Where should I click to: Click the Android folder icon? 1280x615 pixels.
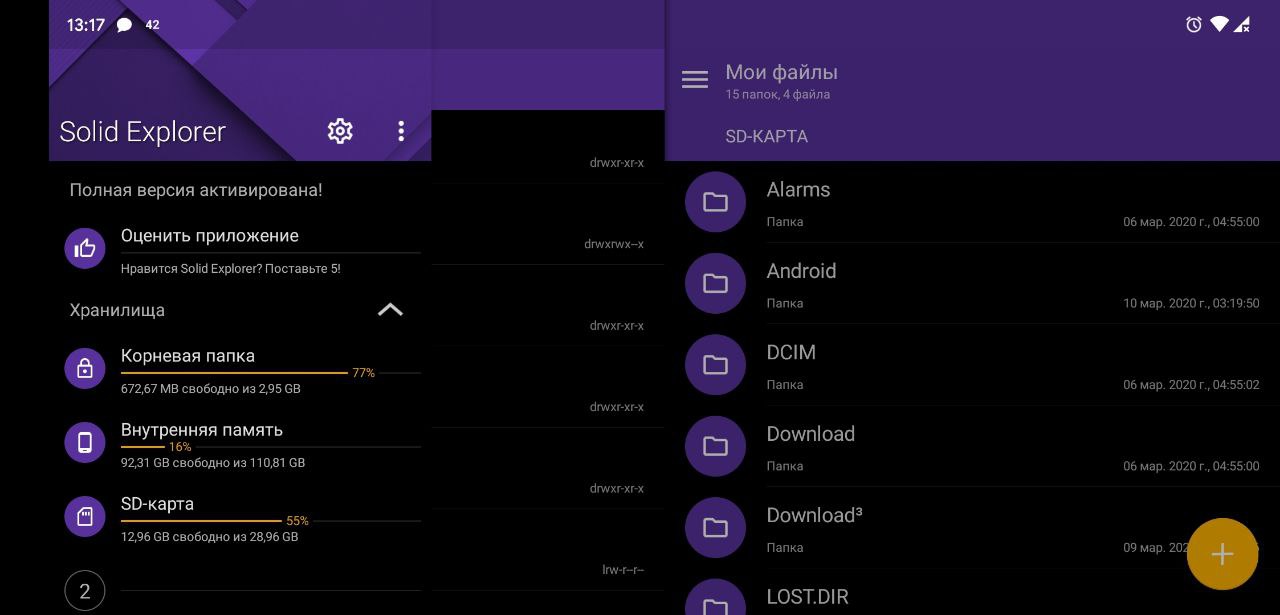(715, 283)
